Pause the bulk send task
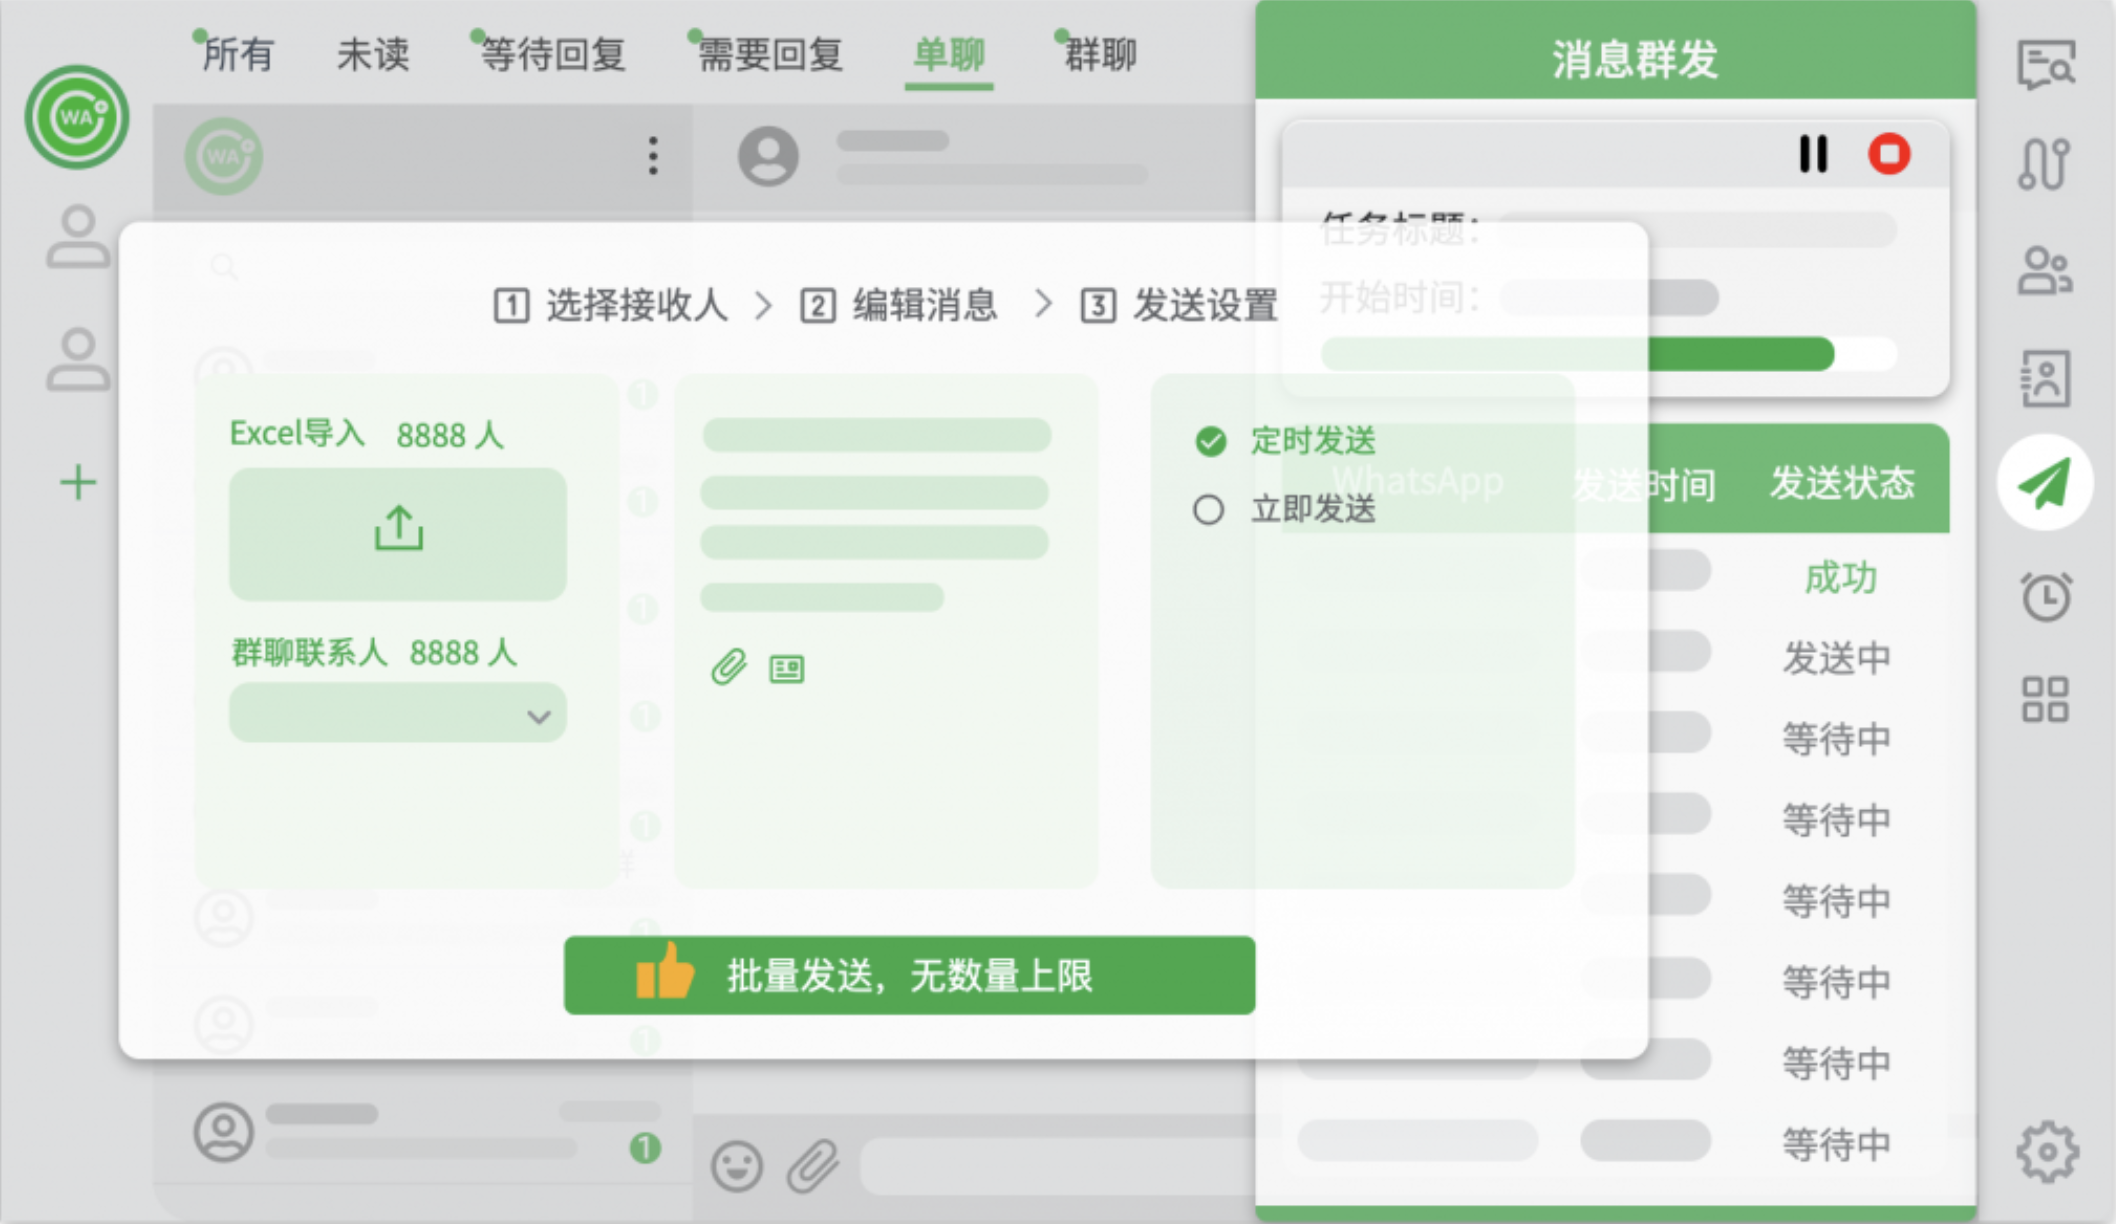 pos(1813,154)
